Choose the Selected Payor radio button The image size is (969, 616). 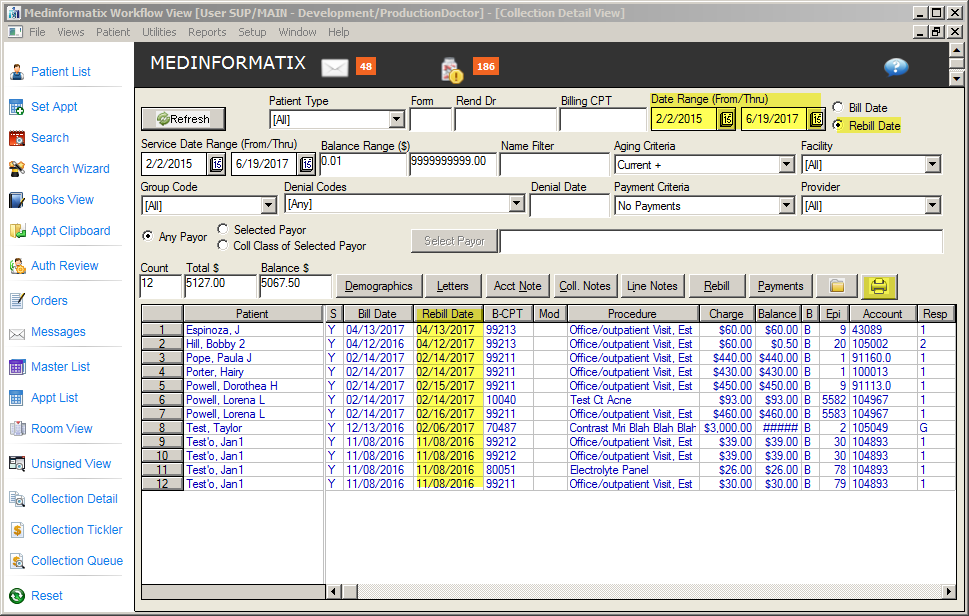223,229
